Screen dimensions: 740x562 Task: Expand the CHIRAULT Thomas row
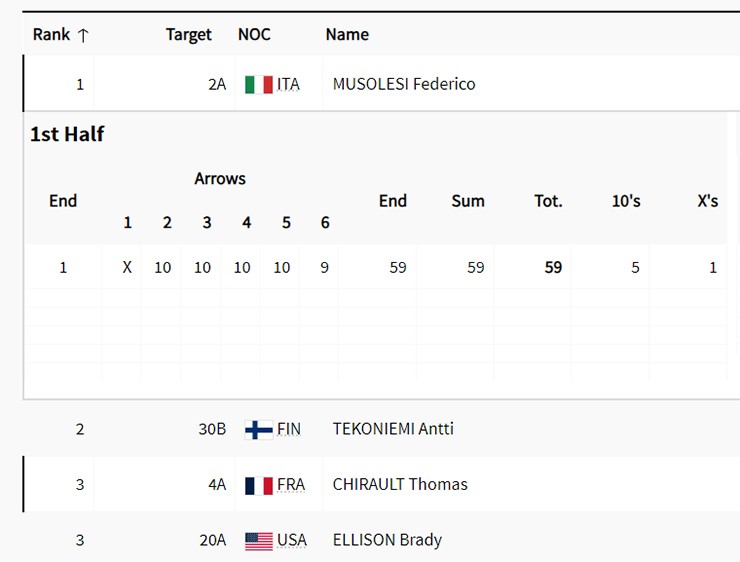click(400, 485)
